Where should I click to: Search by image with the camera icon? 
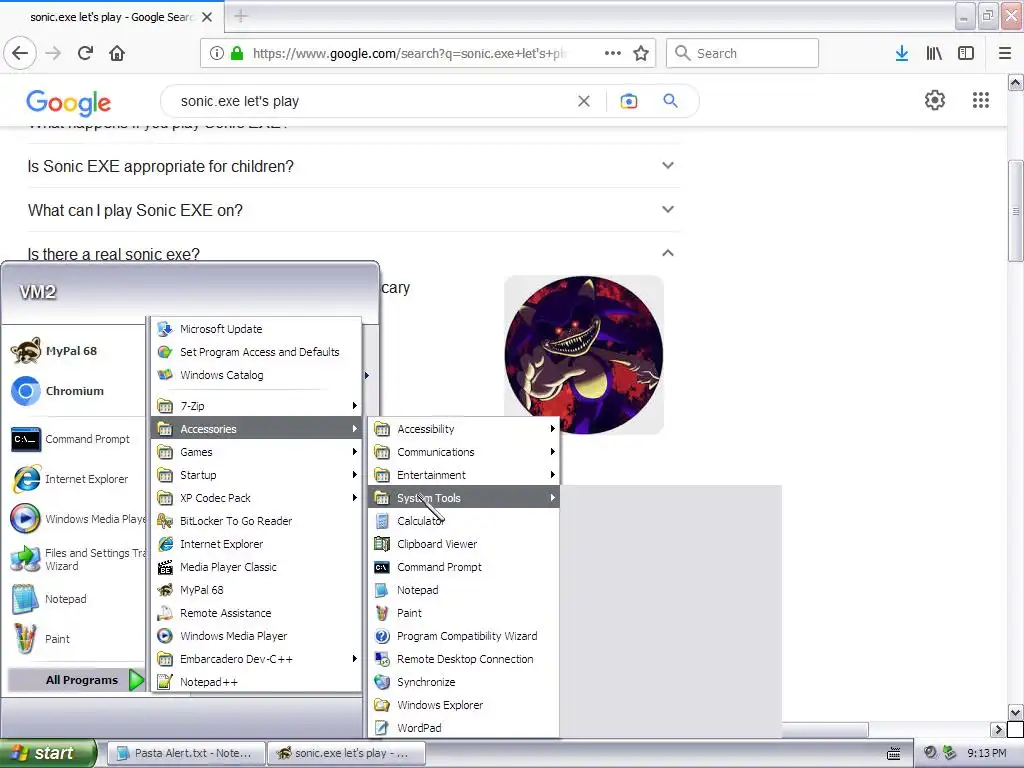(628, 101)
